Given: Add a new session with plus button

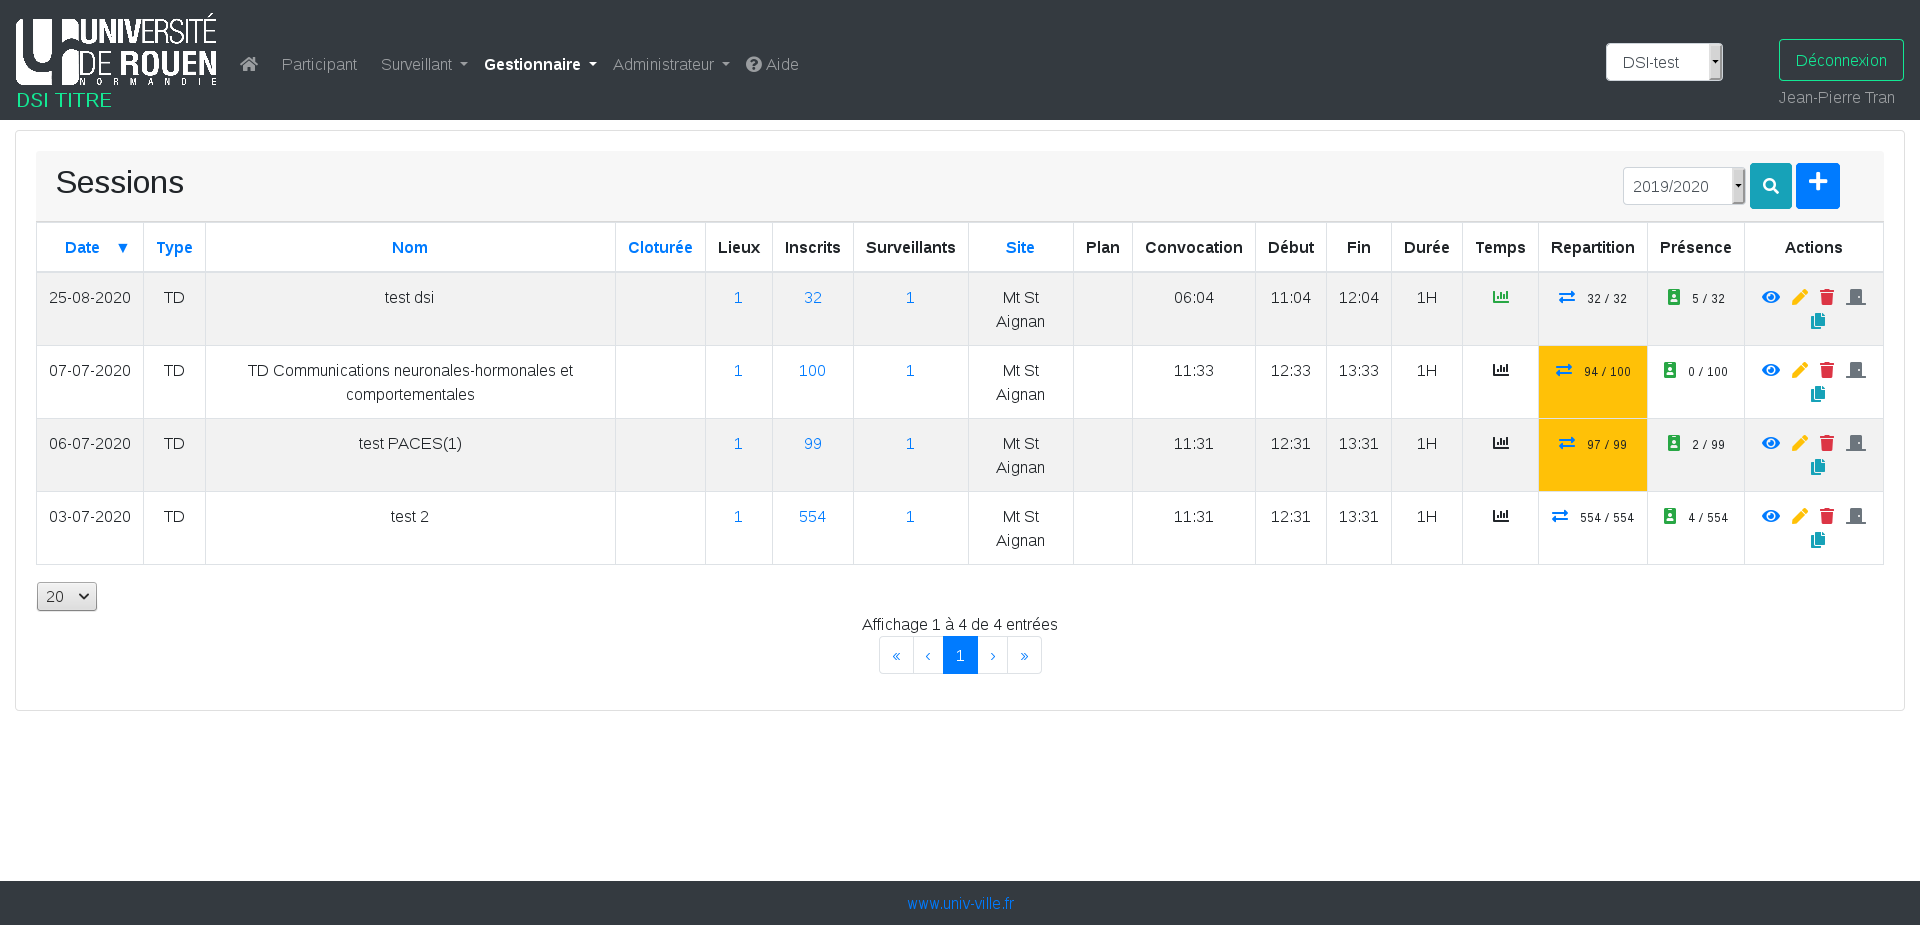Looking at the screenshot, I should pos(1817,186).
